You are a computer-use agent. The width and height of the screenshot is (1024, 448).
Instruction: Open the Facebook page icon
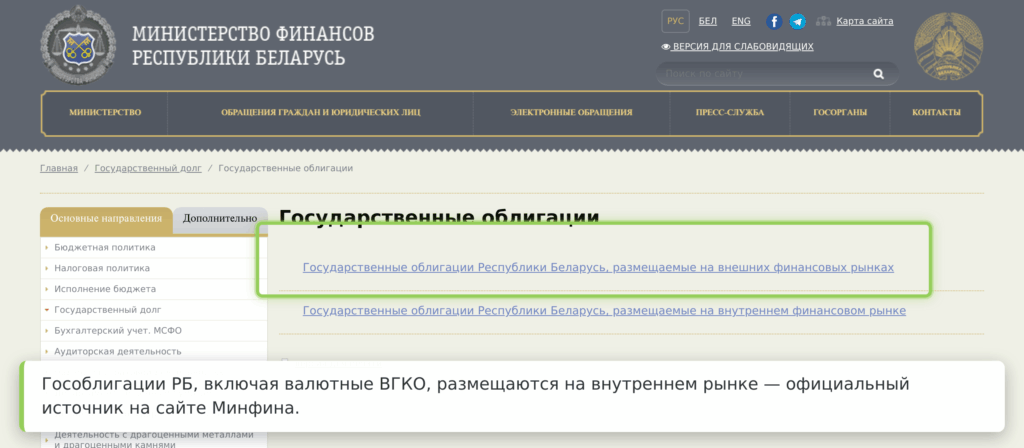pos(775,22)
